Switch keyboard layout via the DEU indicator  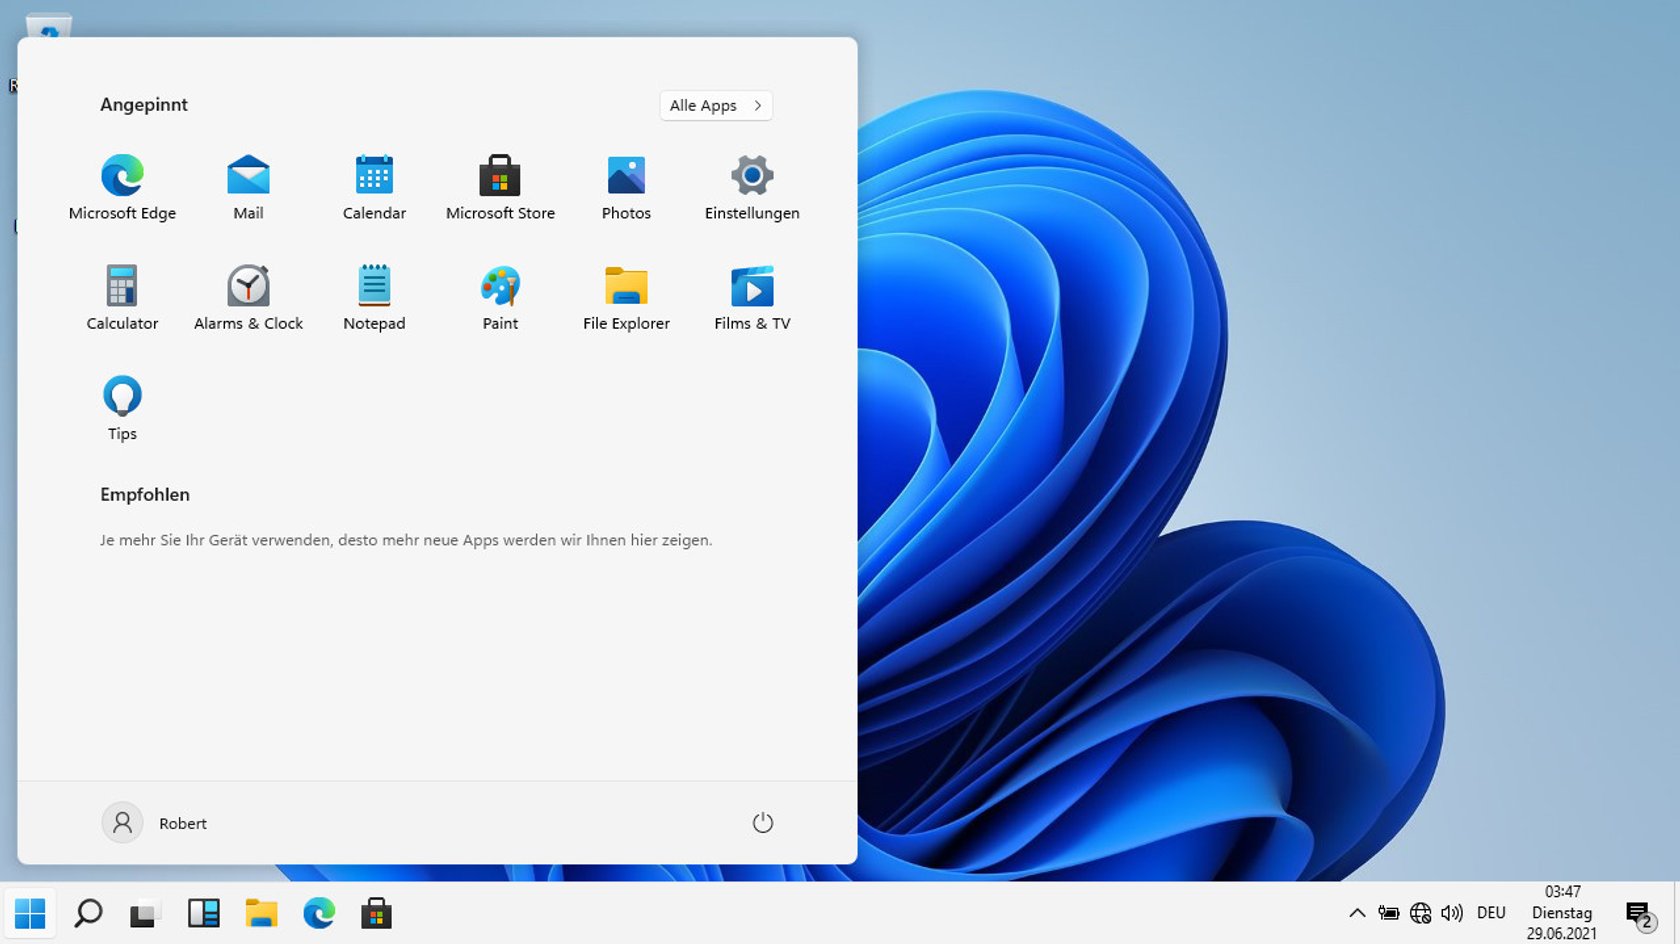click(x=1491, y=912)
